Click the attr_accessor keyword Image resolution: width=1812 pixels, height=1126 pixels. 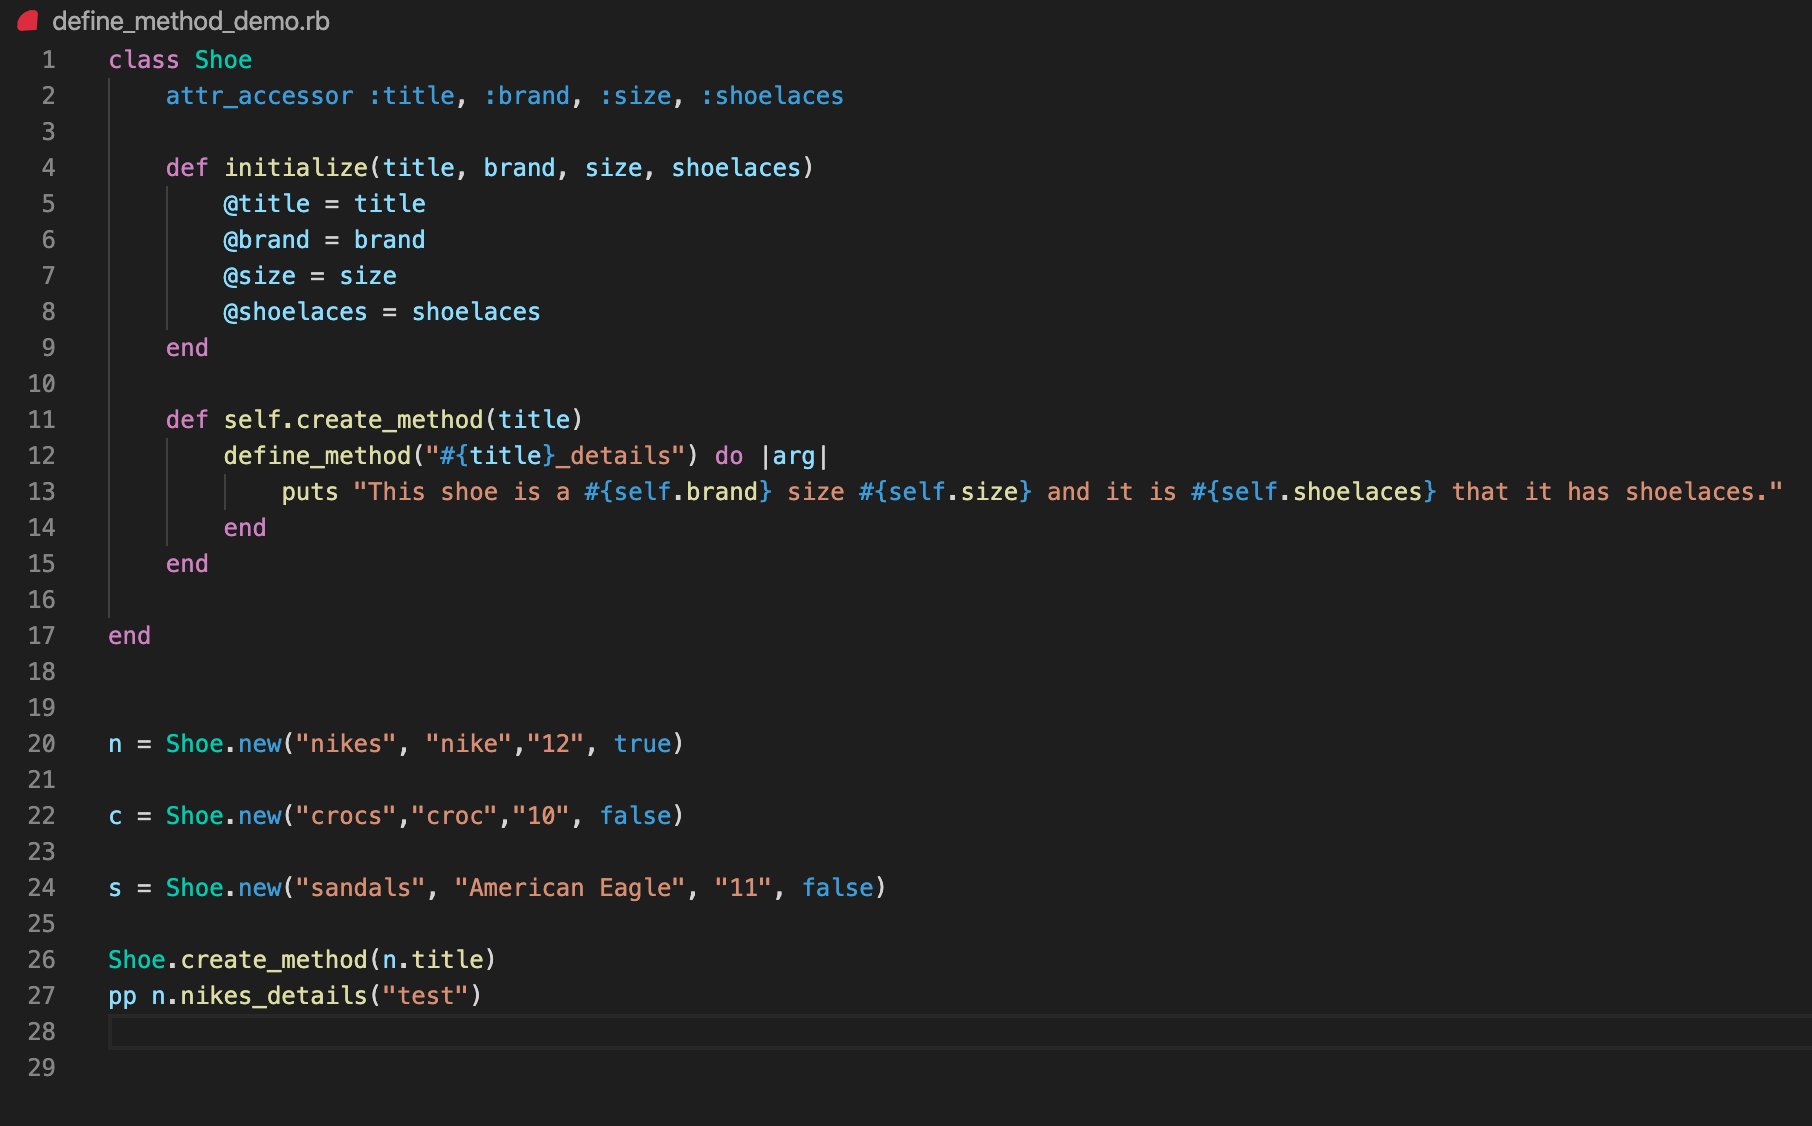click(x=259, y=95)
